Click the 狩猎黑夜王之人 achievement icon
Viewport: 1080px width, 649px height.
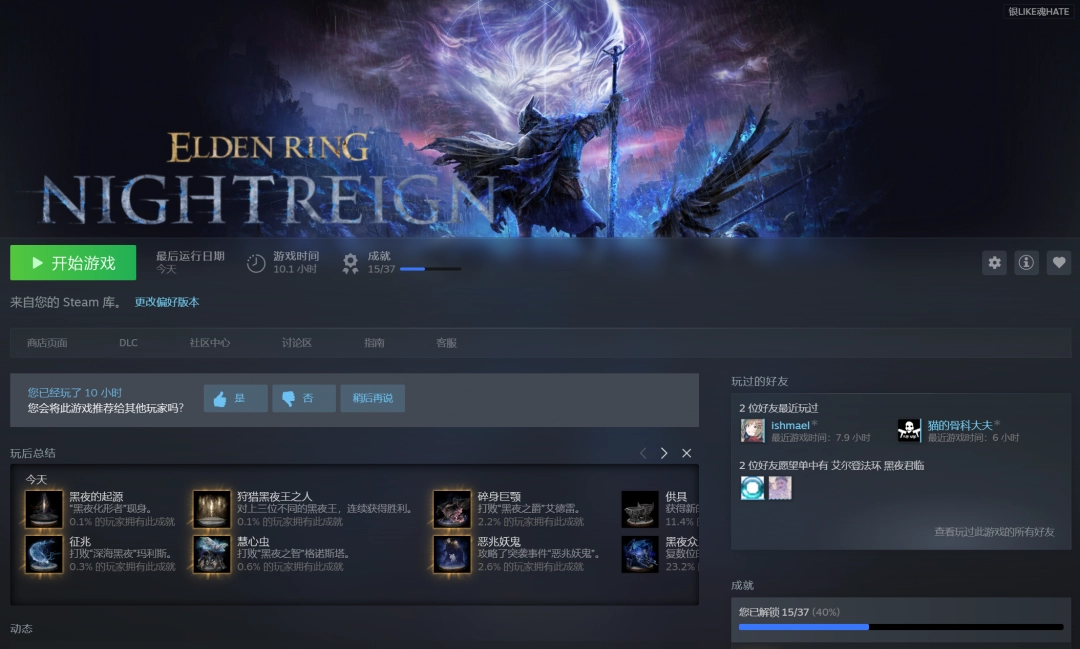[211, 508]
